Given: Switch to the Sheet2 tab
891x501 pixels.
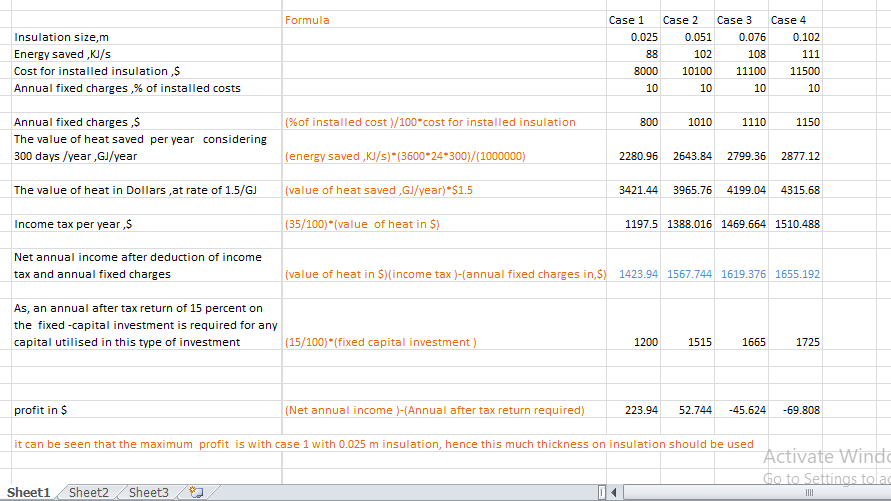Looking at the screenshot, I should point(89,492).
